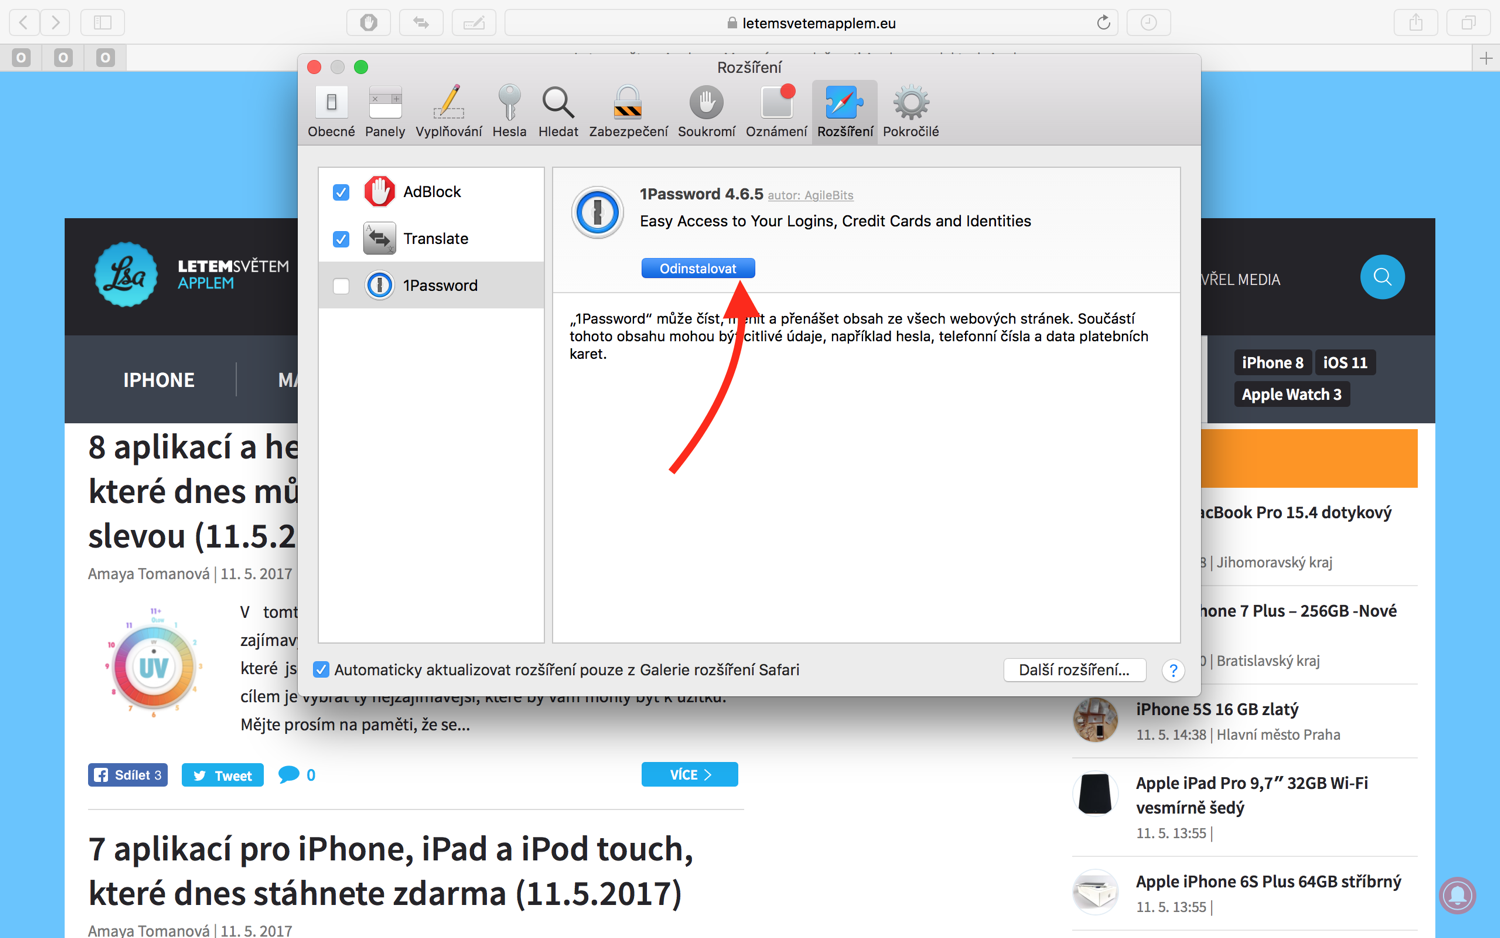
Task: Select the Translate arrows icon in list
Action: click(x=379, y=238)
